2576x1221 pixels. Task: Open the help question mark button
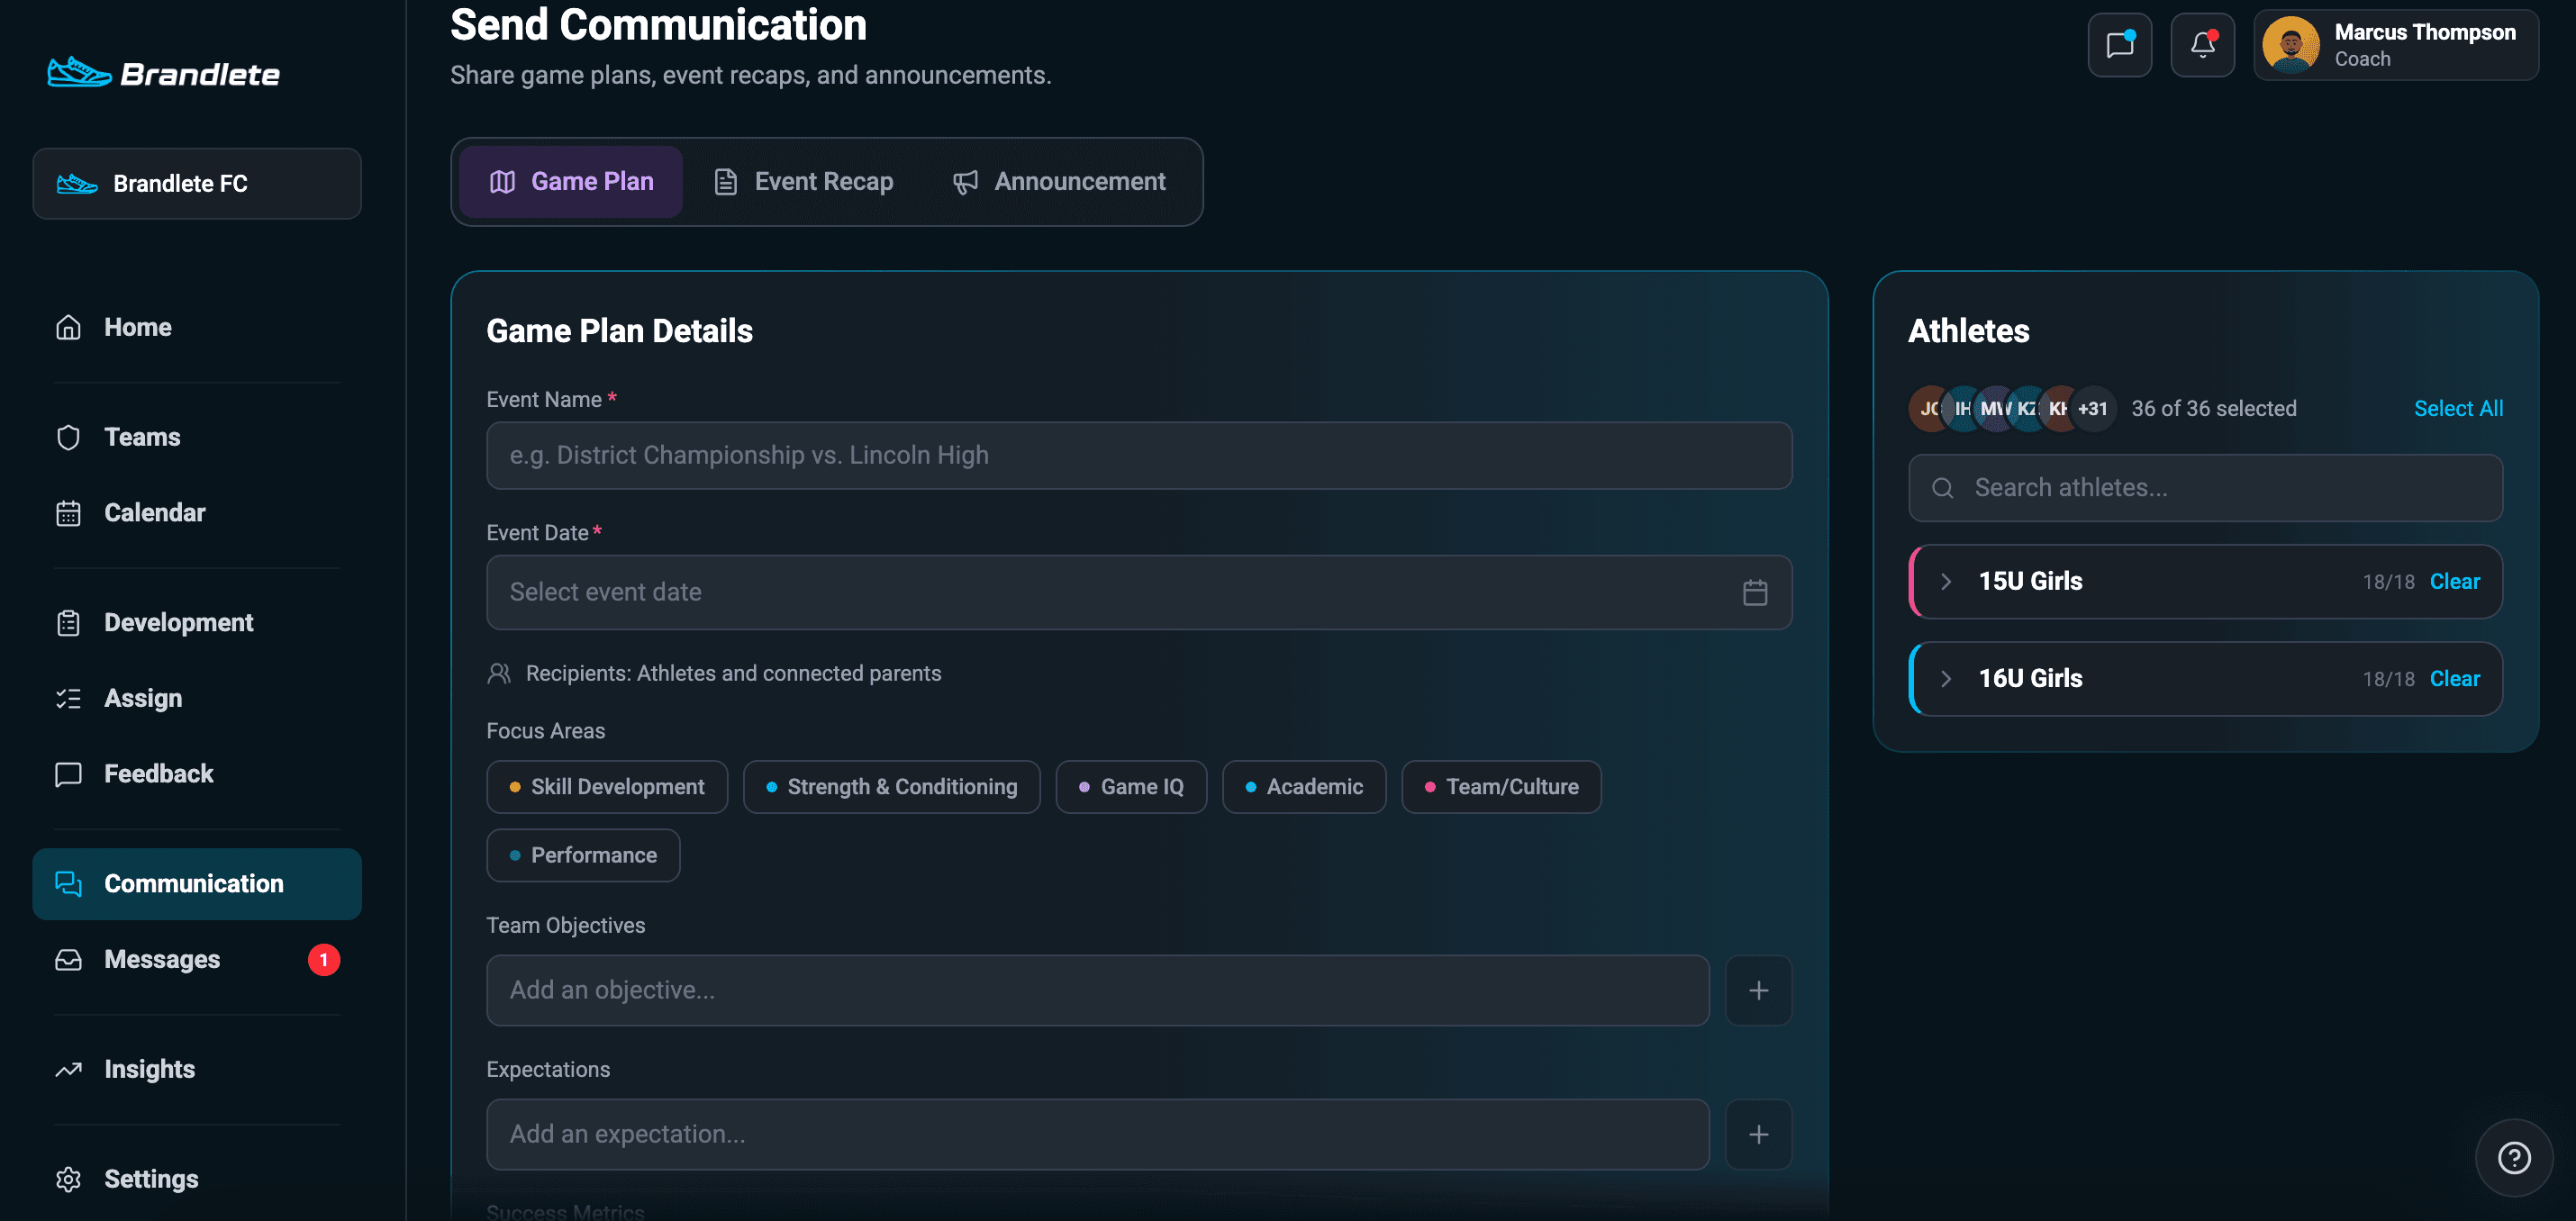[x=2514, y=1157]
